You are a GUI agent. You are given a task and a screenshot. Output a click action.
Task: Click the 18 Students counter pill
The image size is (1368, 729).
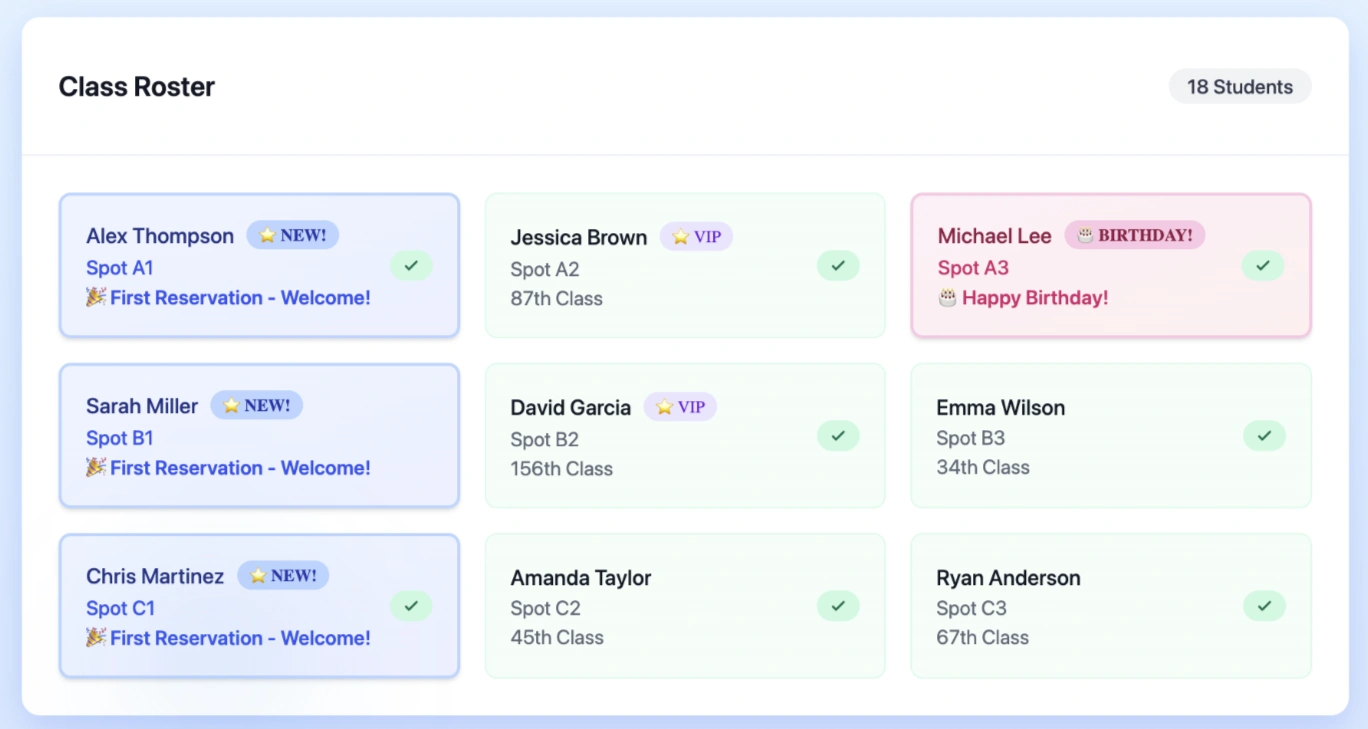click(x=1240, y=86)
